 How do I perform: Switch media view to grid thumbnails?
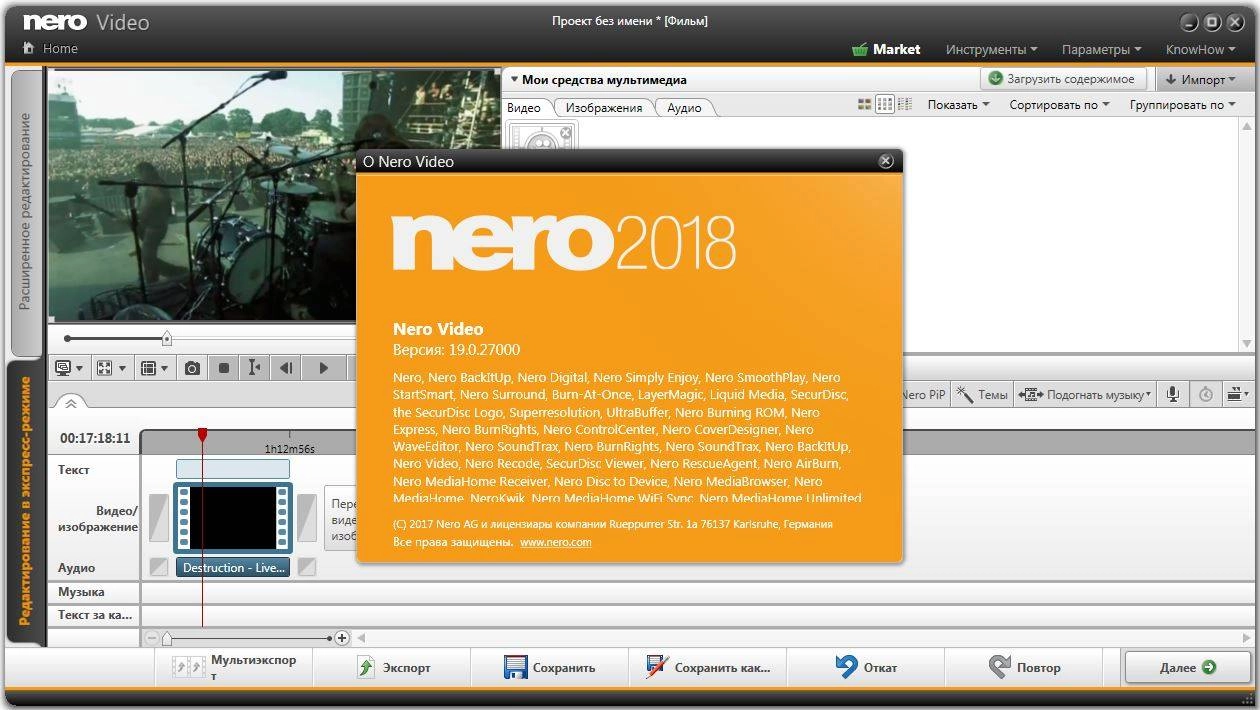(x=885, y=104)
